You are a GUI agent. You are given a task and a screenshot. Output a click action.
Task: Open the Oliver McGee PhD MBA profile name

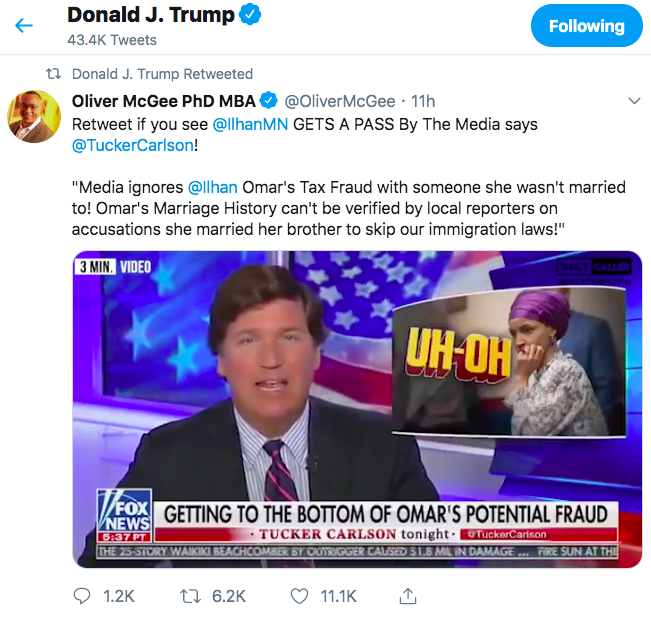[x=164, y=101]
